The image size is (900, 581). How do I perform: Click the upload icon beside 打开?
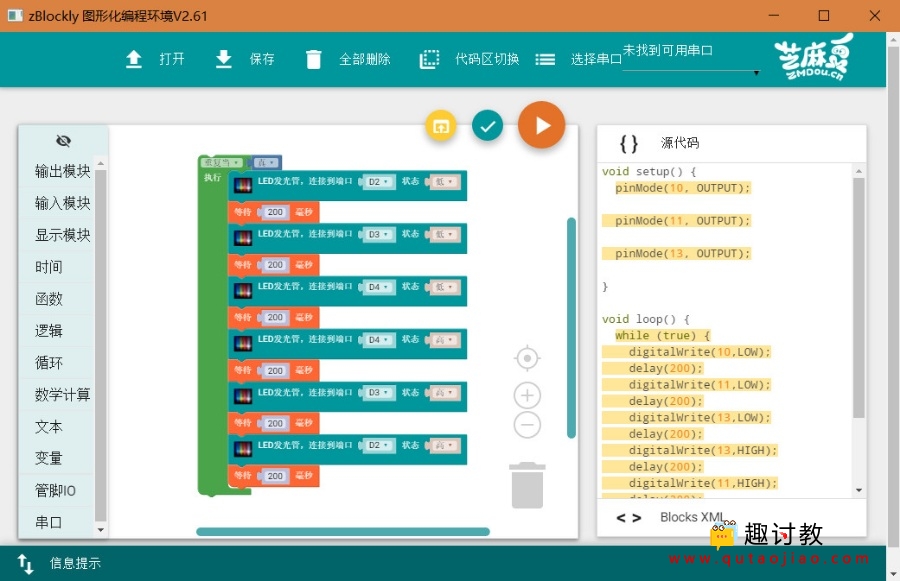[133, 59]
